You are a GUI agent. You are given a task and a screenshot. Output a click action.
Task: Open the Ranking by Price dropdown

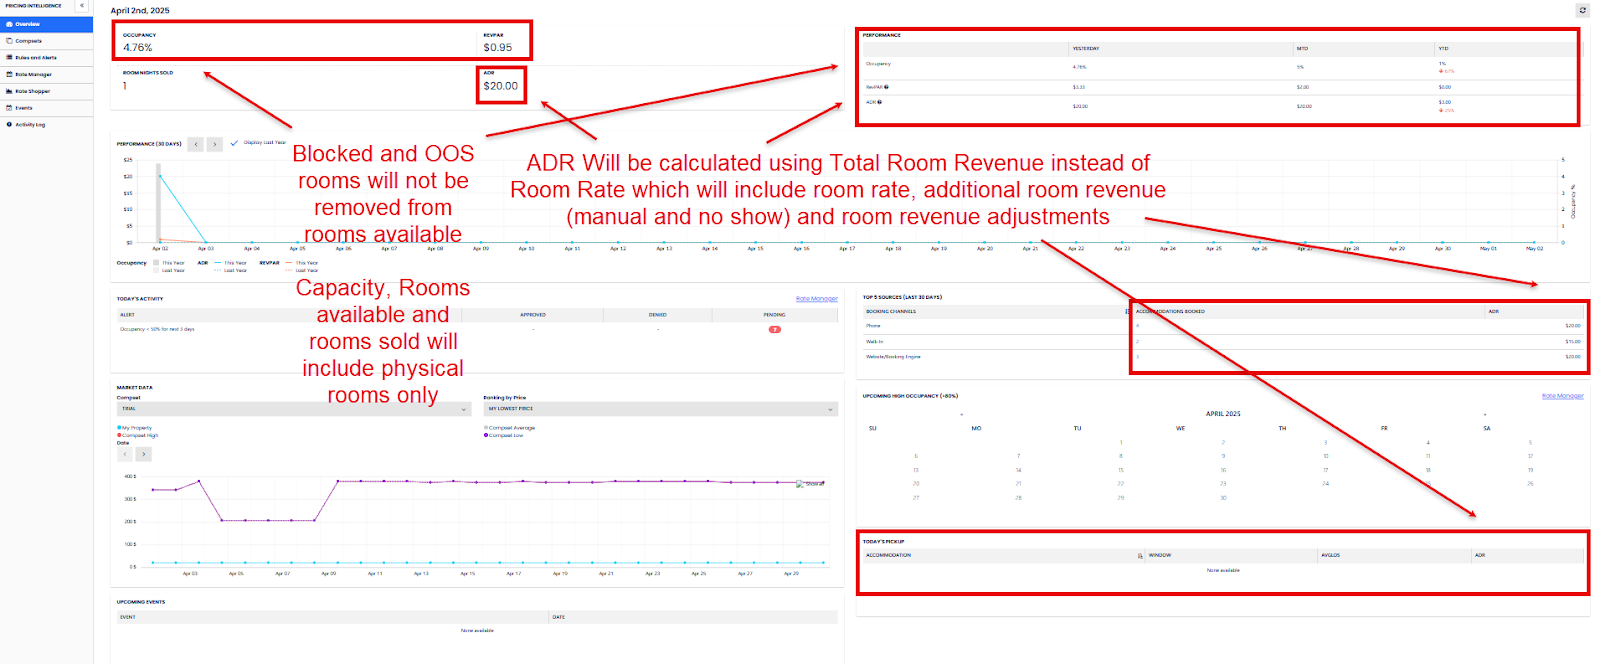[660, 409]
